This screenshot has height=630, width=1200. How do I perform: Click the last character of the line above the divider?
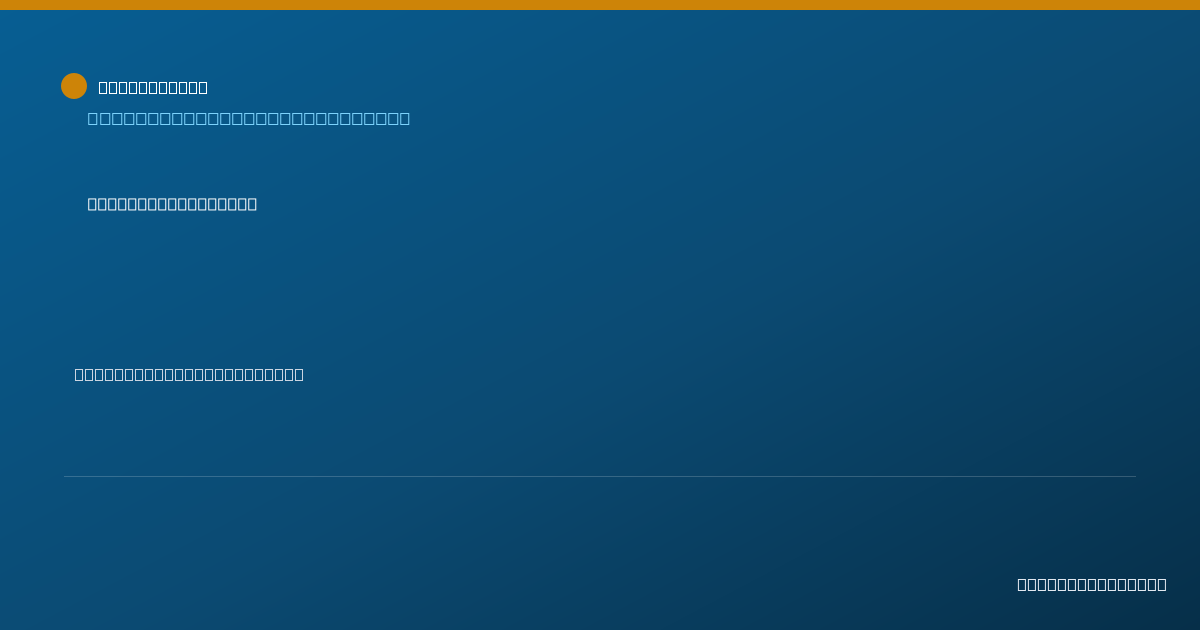point(298,374)
